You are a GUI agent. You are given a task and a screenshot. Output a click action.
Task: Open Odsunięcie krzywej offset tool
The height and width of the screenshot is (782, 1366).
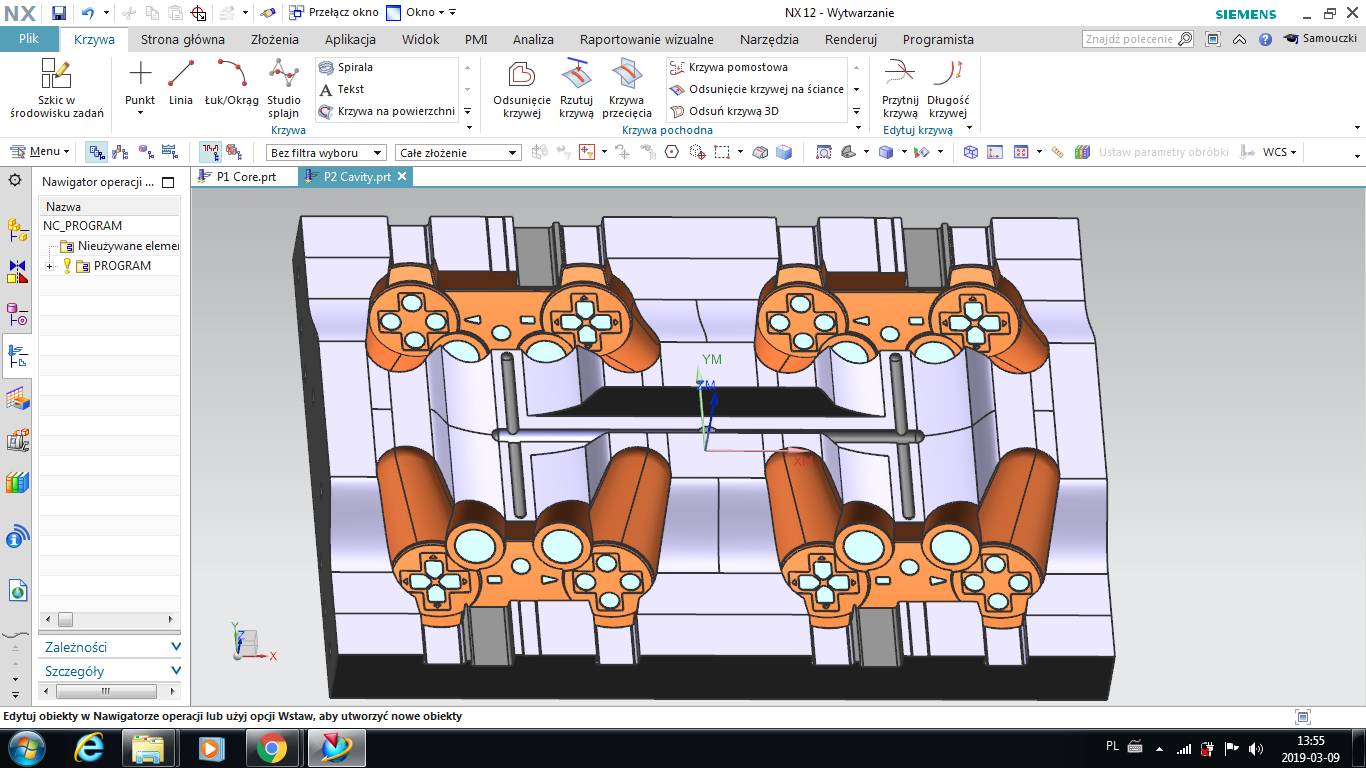point(522,89)
